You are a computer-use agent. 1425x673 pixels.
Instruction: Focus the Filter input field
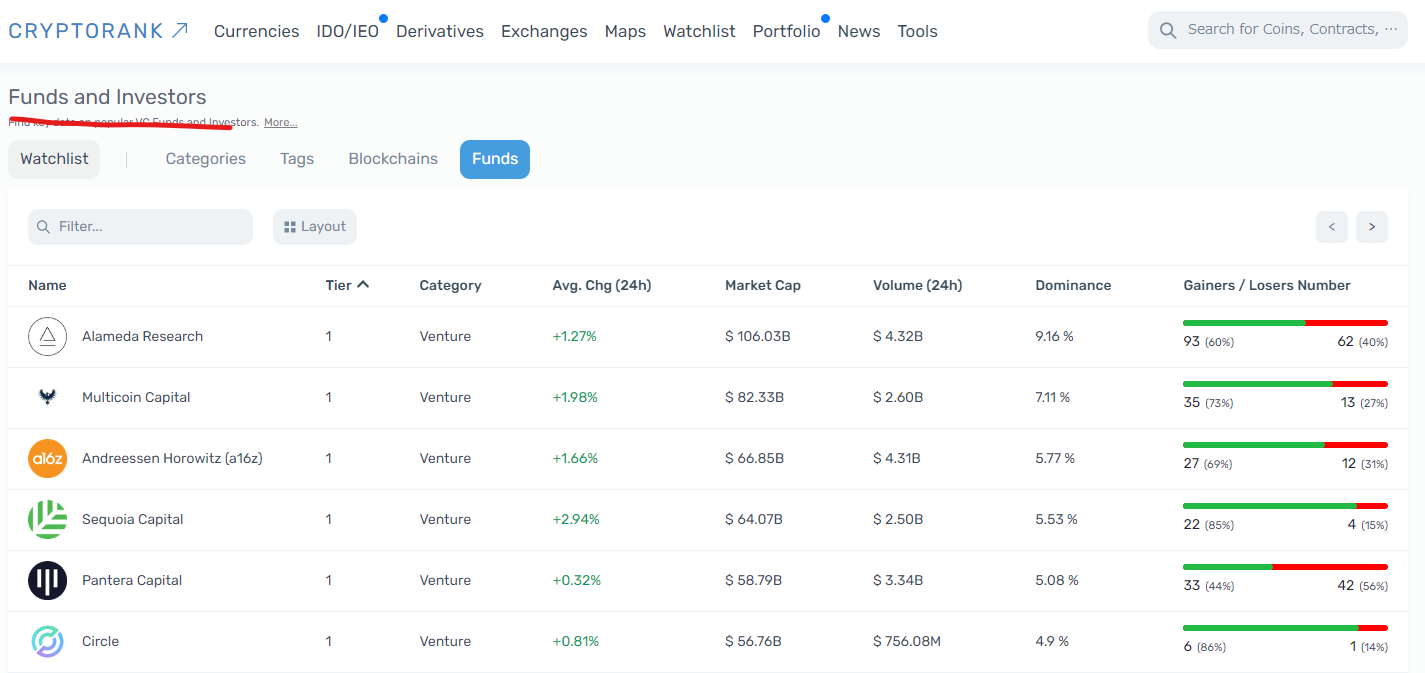point(140,227)
